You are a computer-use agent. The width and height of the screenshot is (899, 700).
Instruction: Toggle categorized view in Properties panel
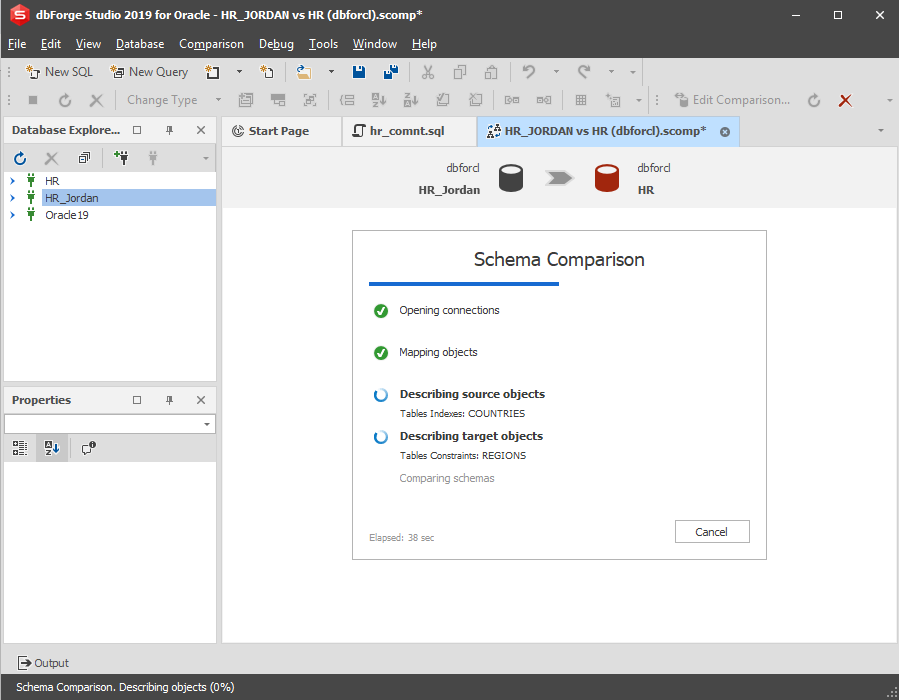tap(20, 448)
